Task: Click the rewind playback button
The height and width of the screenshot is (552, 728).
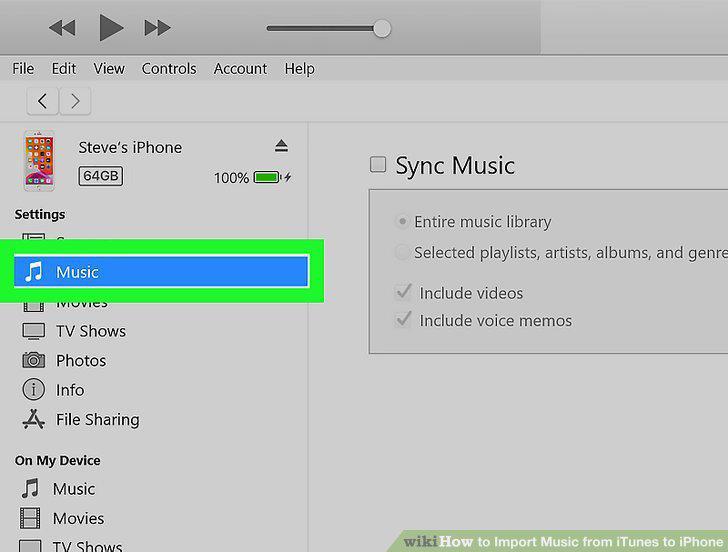Action: [x=62, y=28]
